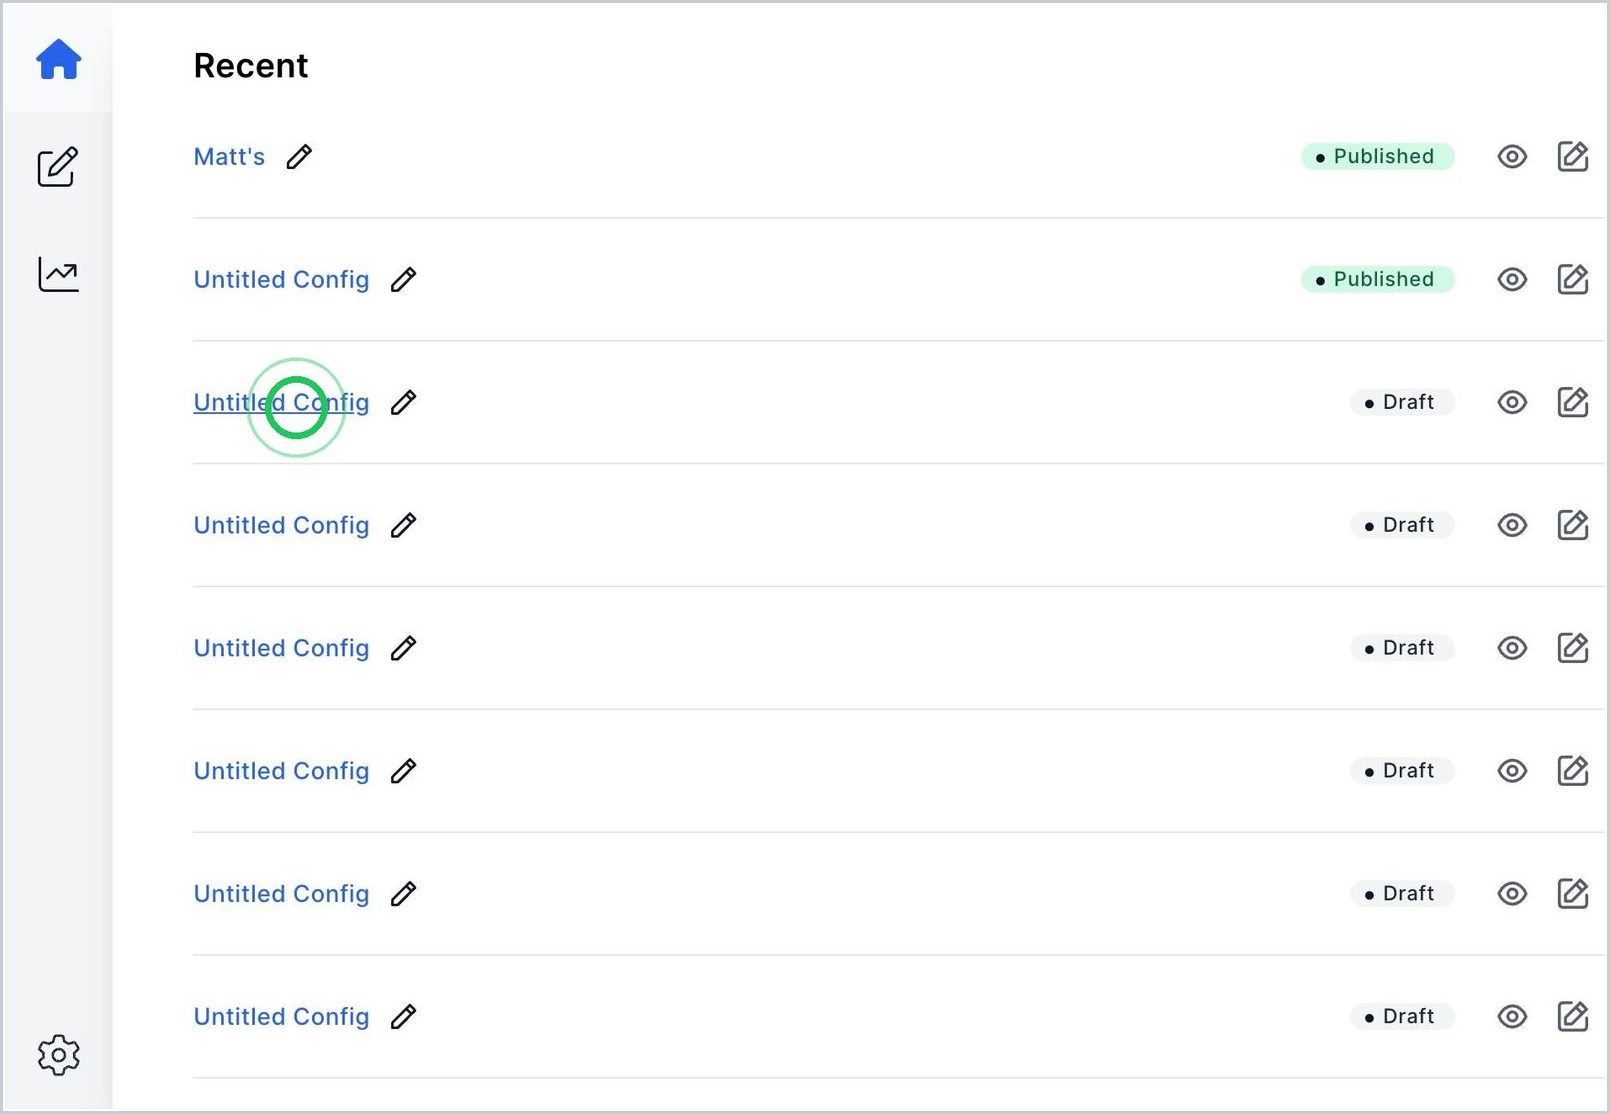The image size is (1610, 1114).
Task: Open the underlined Untitled Config draft link
Action: (x=281, y=403)
